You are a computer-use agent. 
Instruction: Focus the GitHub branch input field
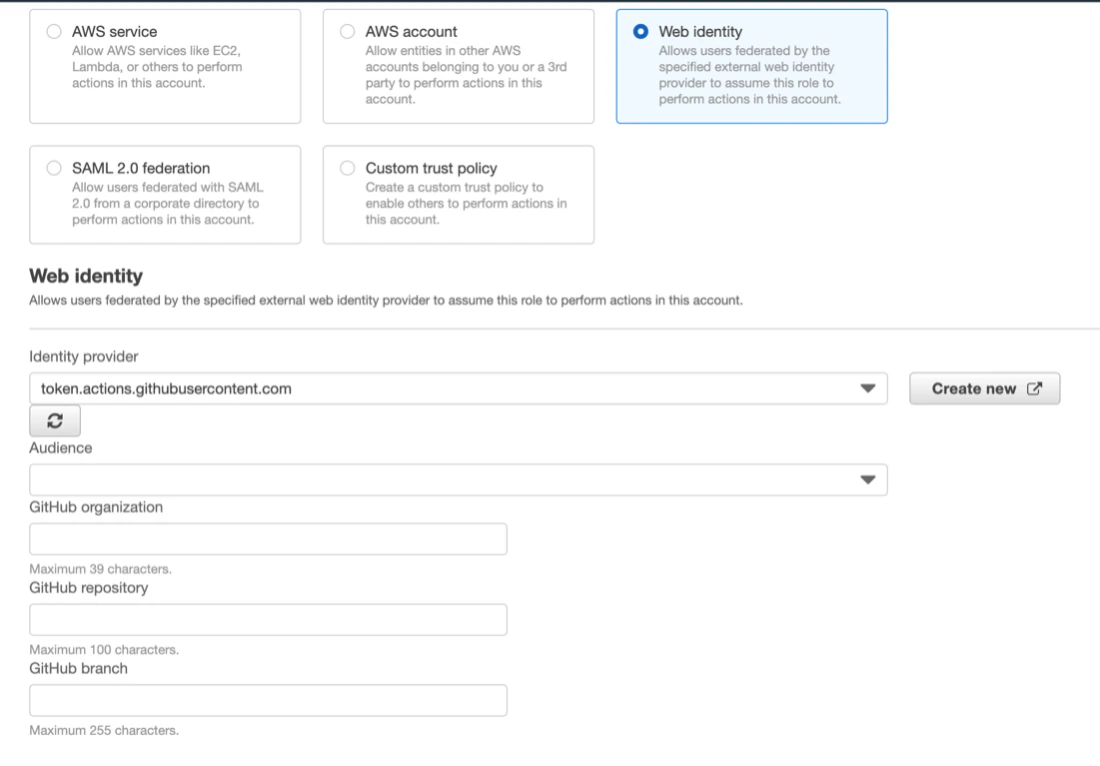pyautogui.click(x=268, y=701)
